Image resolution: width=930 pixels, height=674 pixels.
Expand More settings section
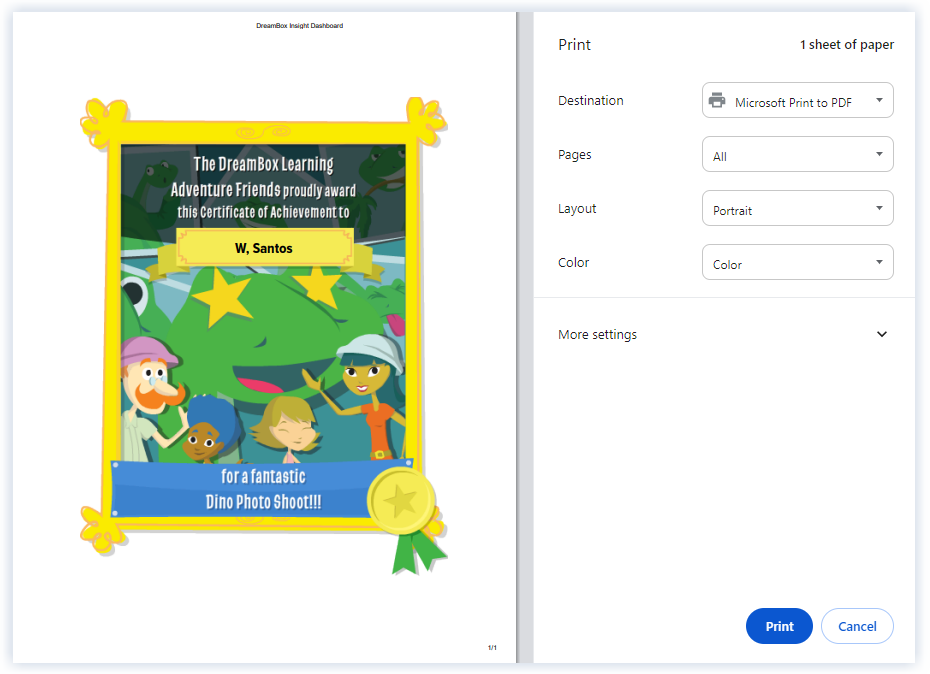(x=723, y=335)
